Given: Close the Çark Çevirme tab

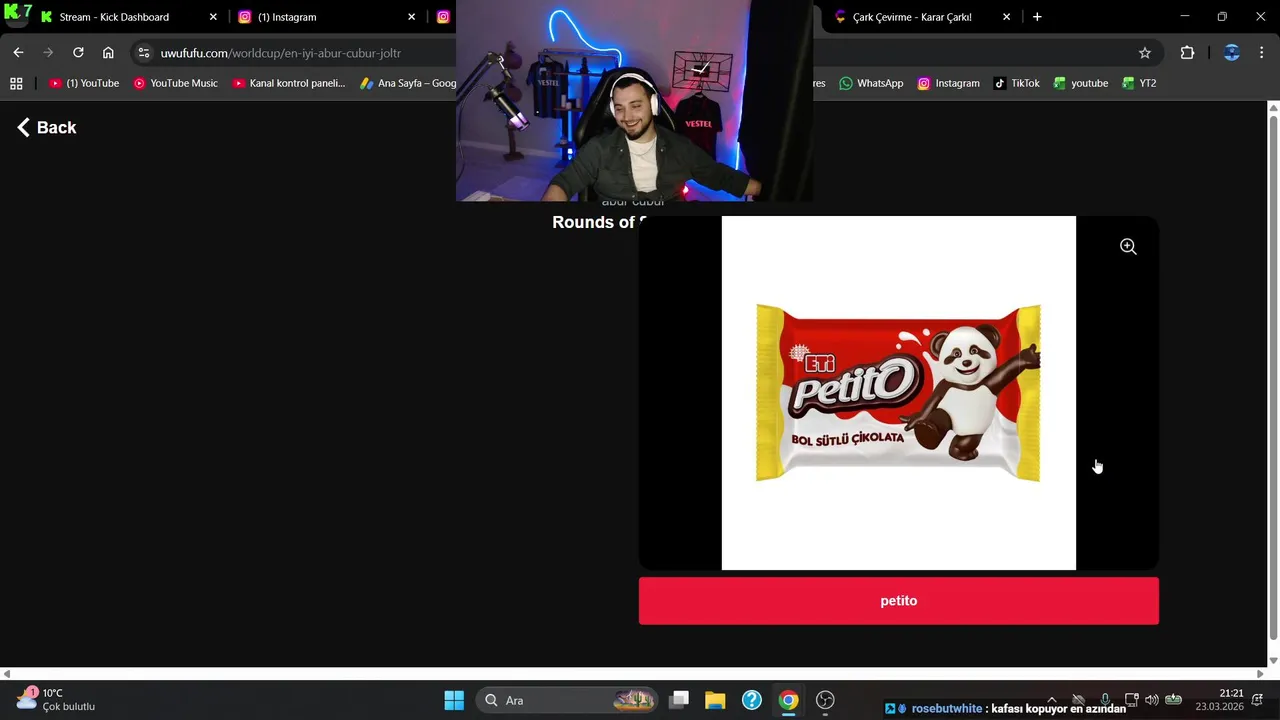Looking at the screenshot, I should coord(1006,17).
